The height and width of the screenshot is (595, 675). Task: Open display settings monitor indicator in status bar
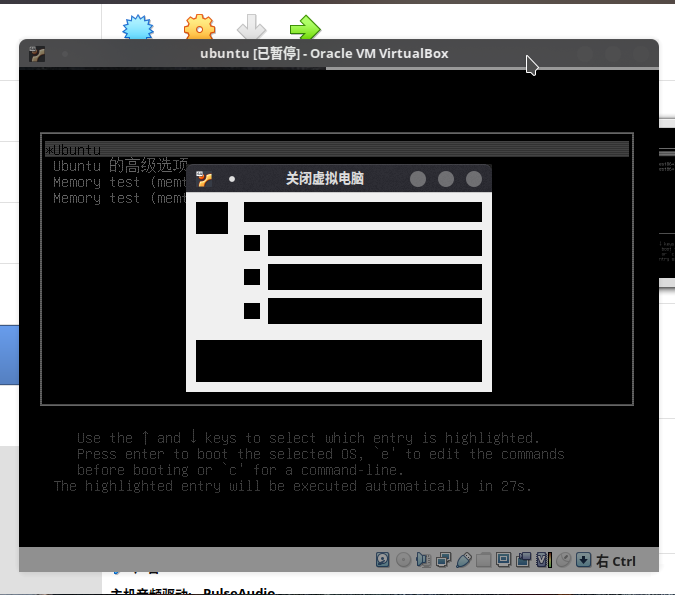coord(503,560)
